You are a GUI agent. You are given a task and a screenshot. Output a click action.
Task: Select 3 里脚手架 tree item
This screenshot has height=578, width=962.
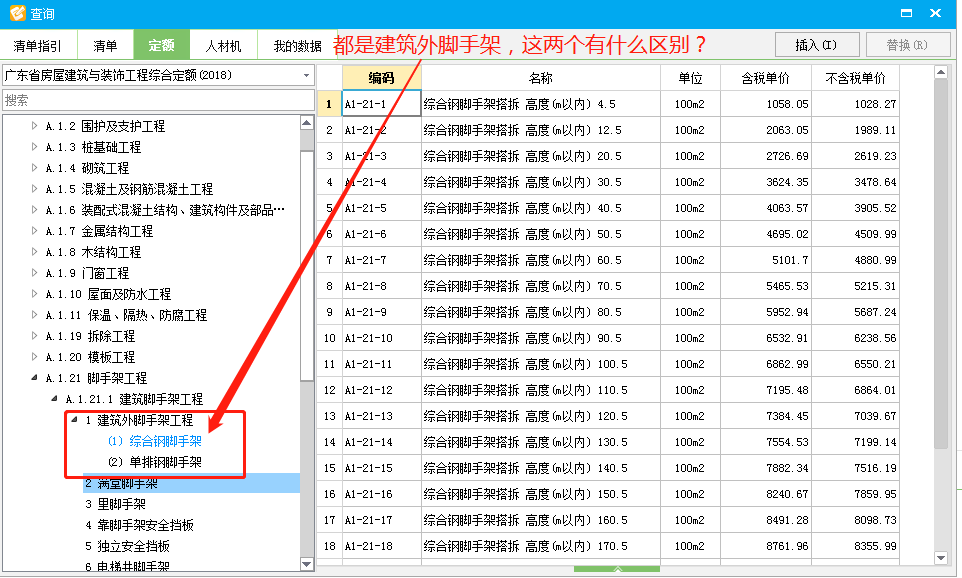115,504
